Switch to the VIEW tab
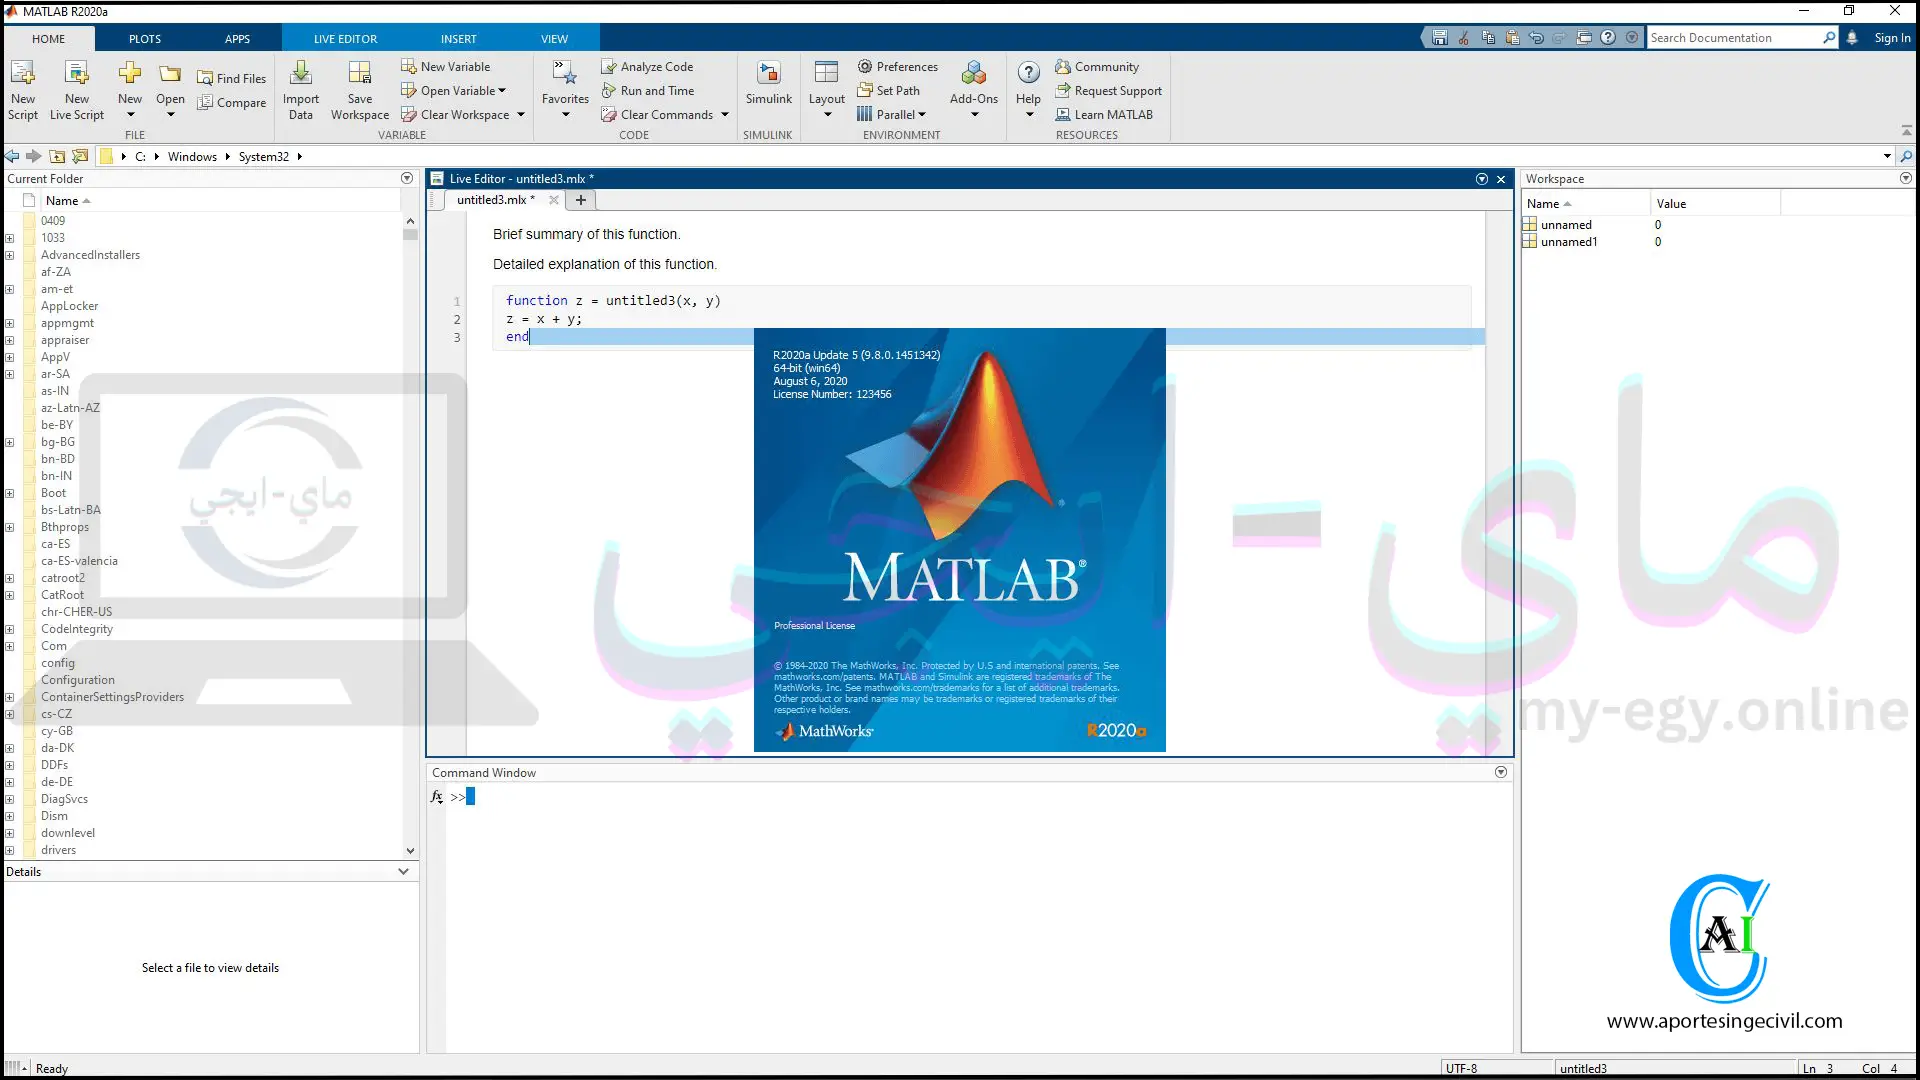 (x=555, y=38)
